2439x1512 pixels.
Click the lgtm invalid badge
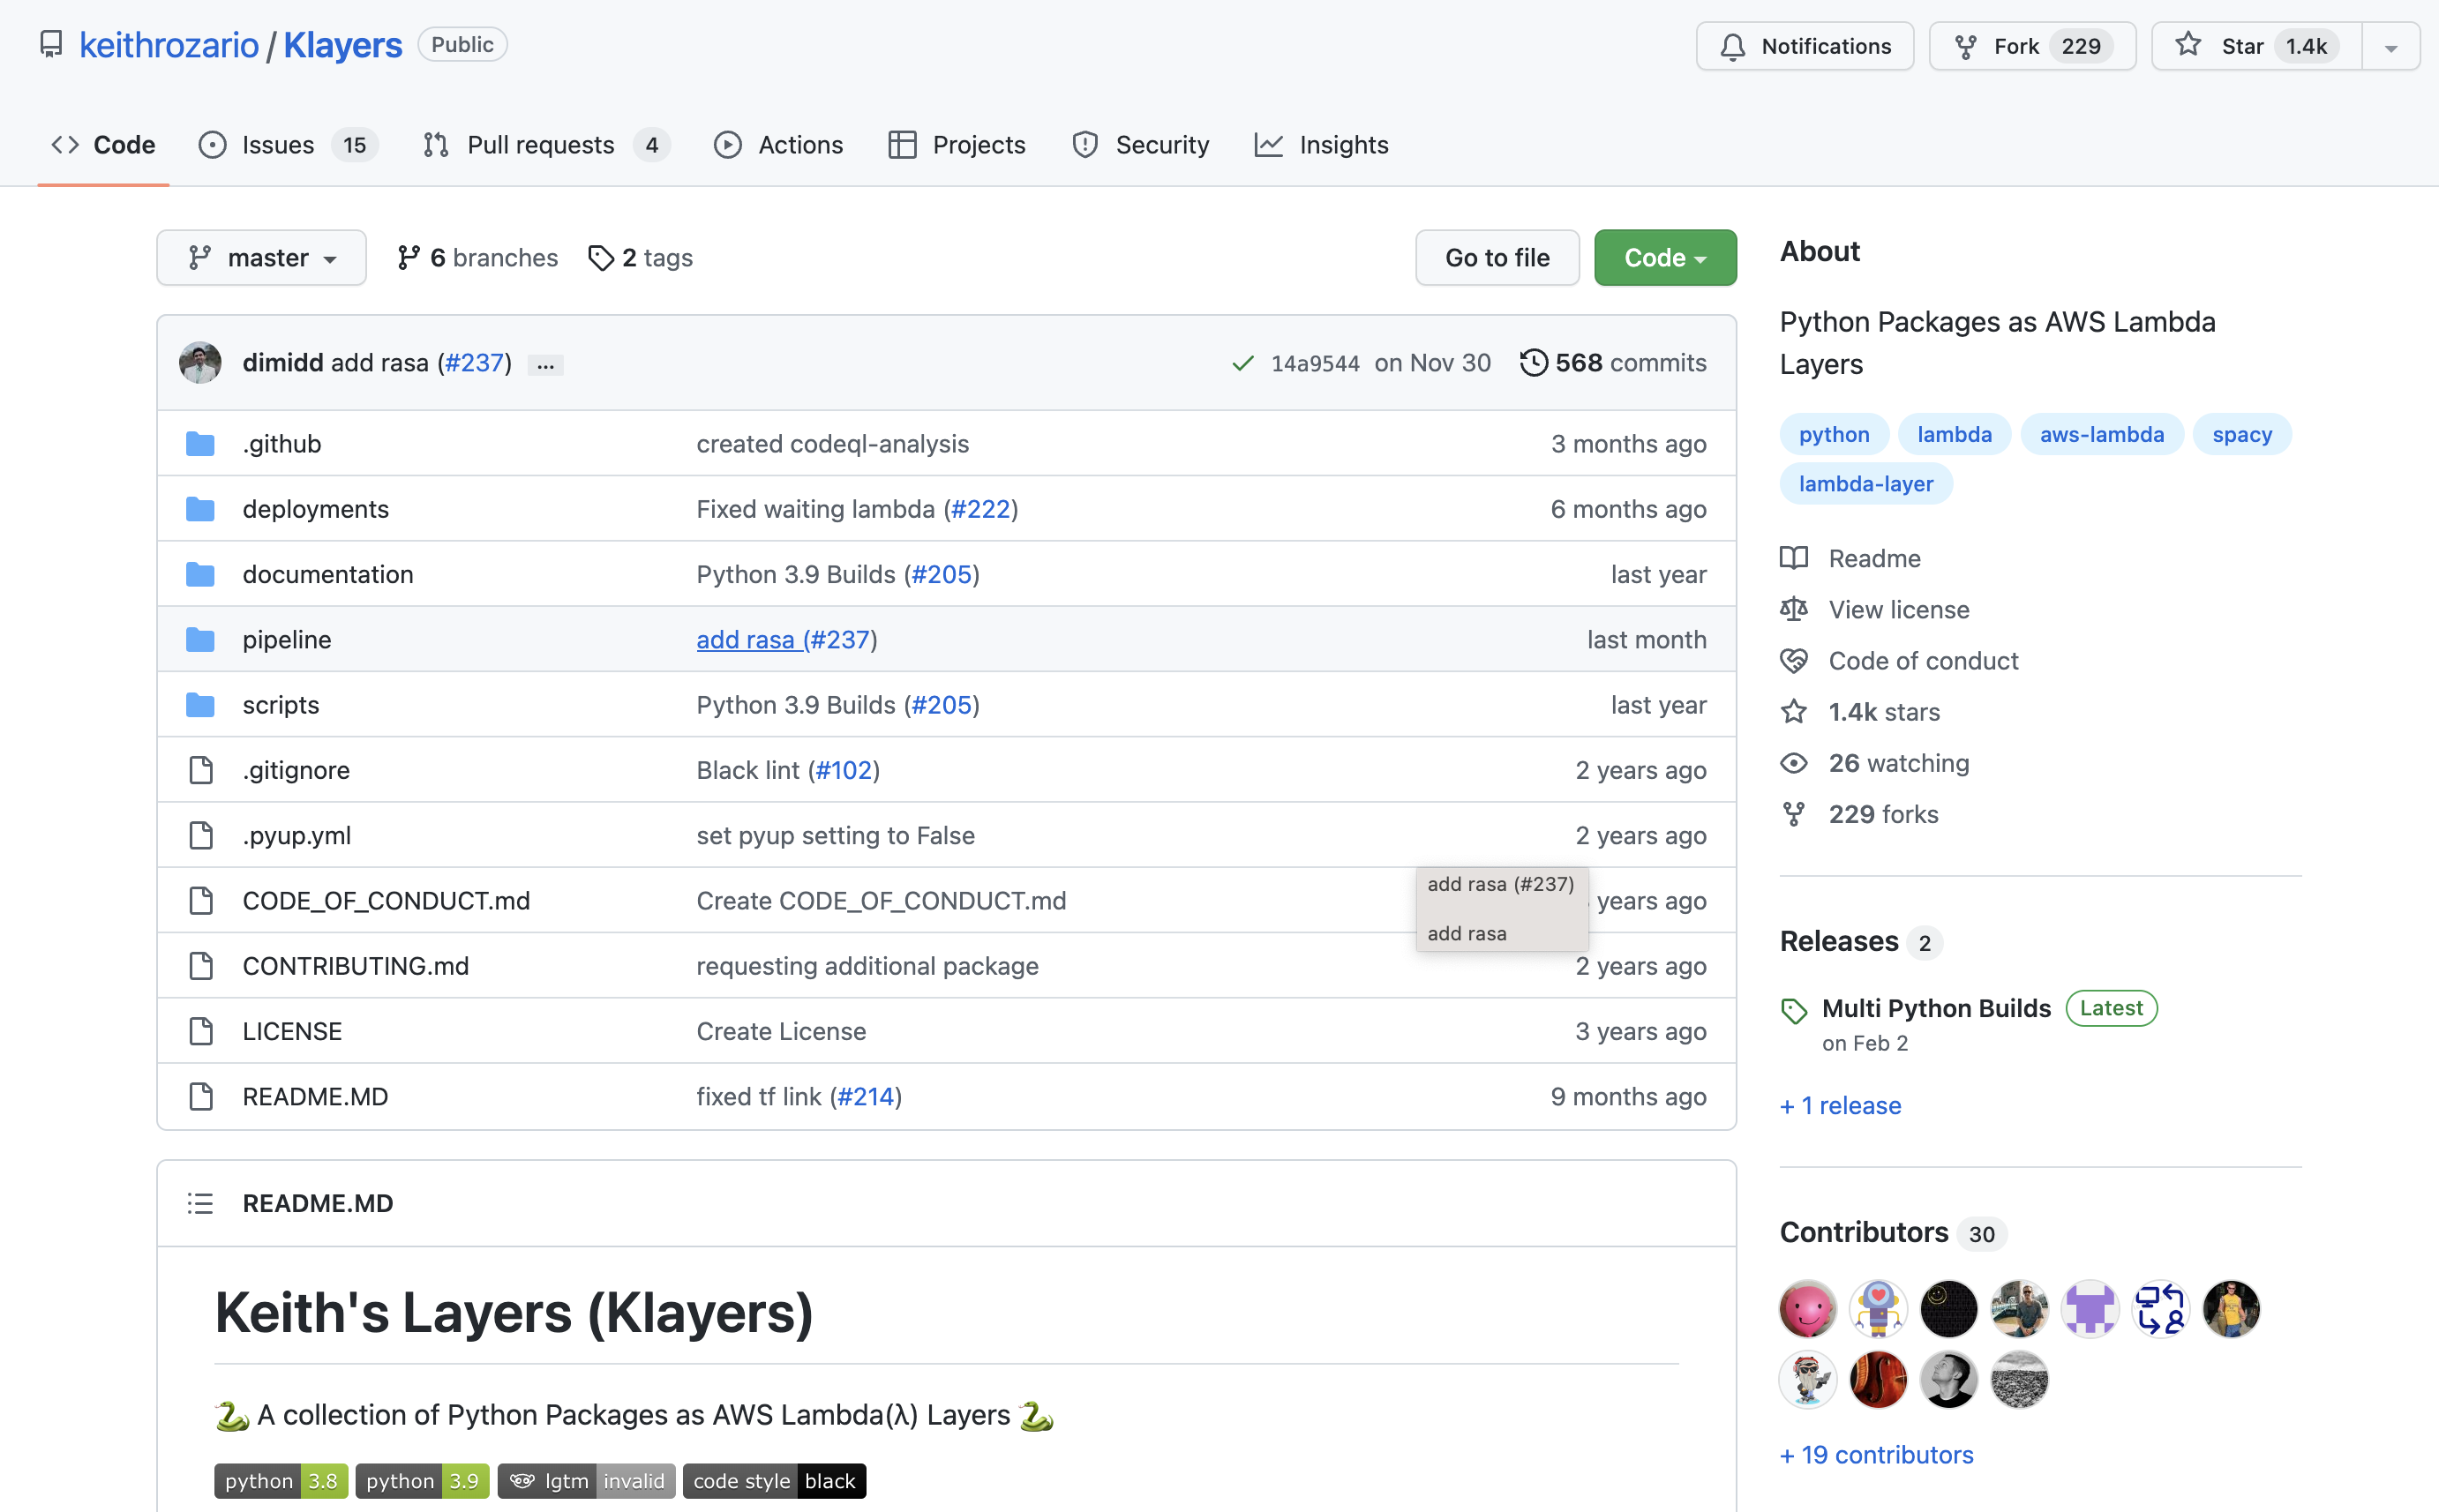[x=586, y=1481]
